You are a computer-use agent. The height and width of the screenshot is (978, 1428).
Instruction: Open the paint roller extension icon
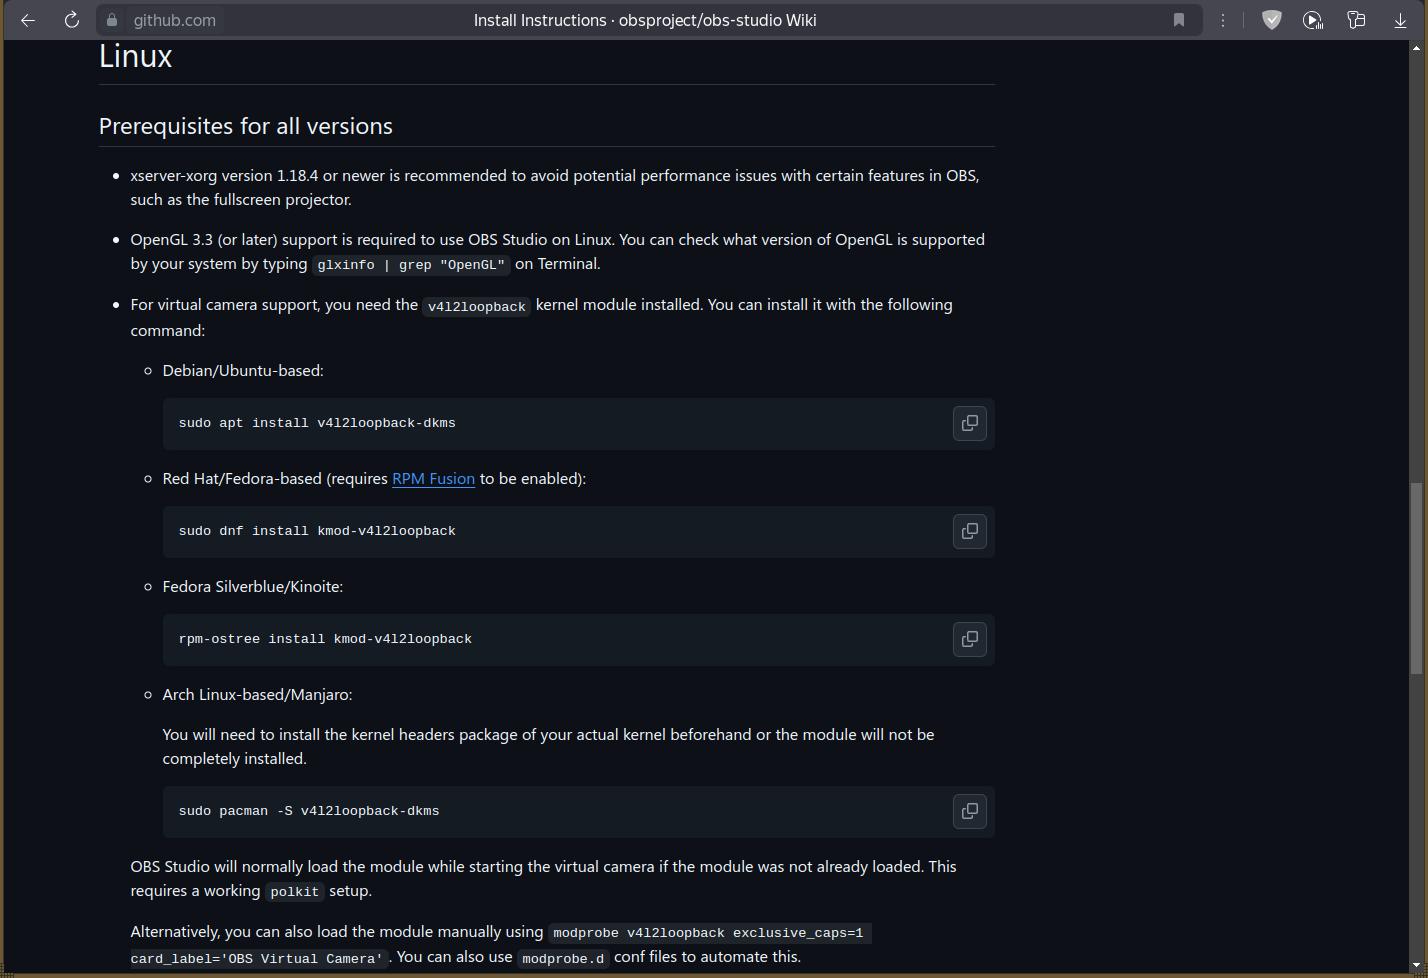click(x=1356, y=20)
